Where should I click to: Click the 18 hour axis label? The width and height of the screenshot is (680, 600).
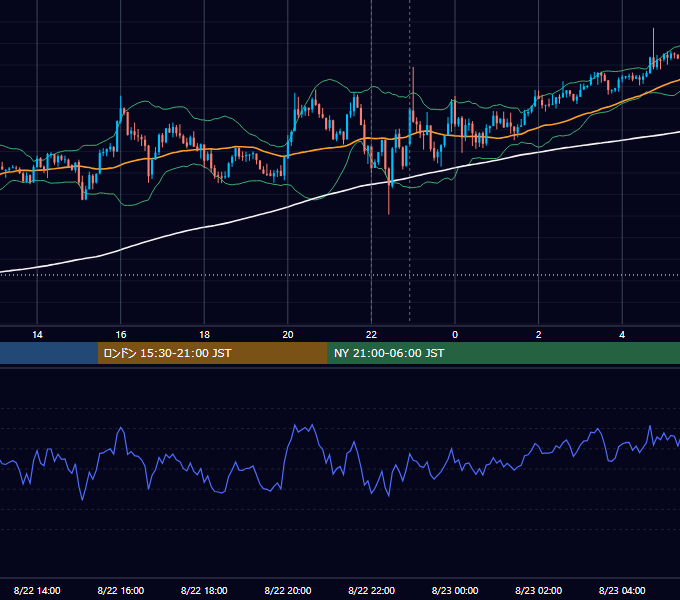[204, 335]
